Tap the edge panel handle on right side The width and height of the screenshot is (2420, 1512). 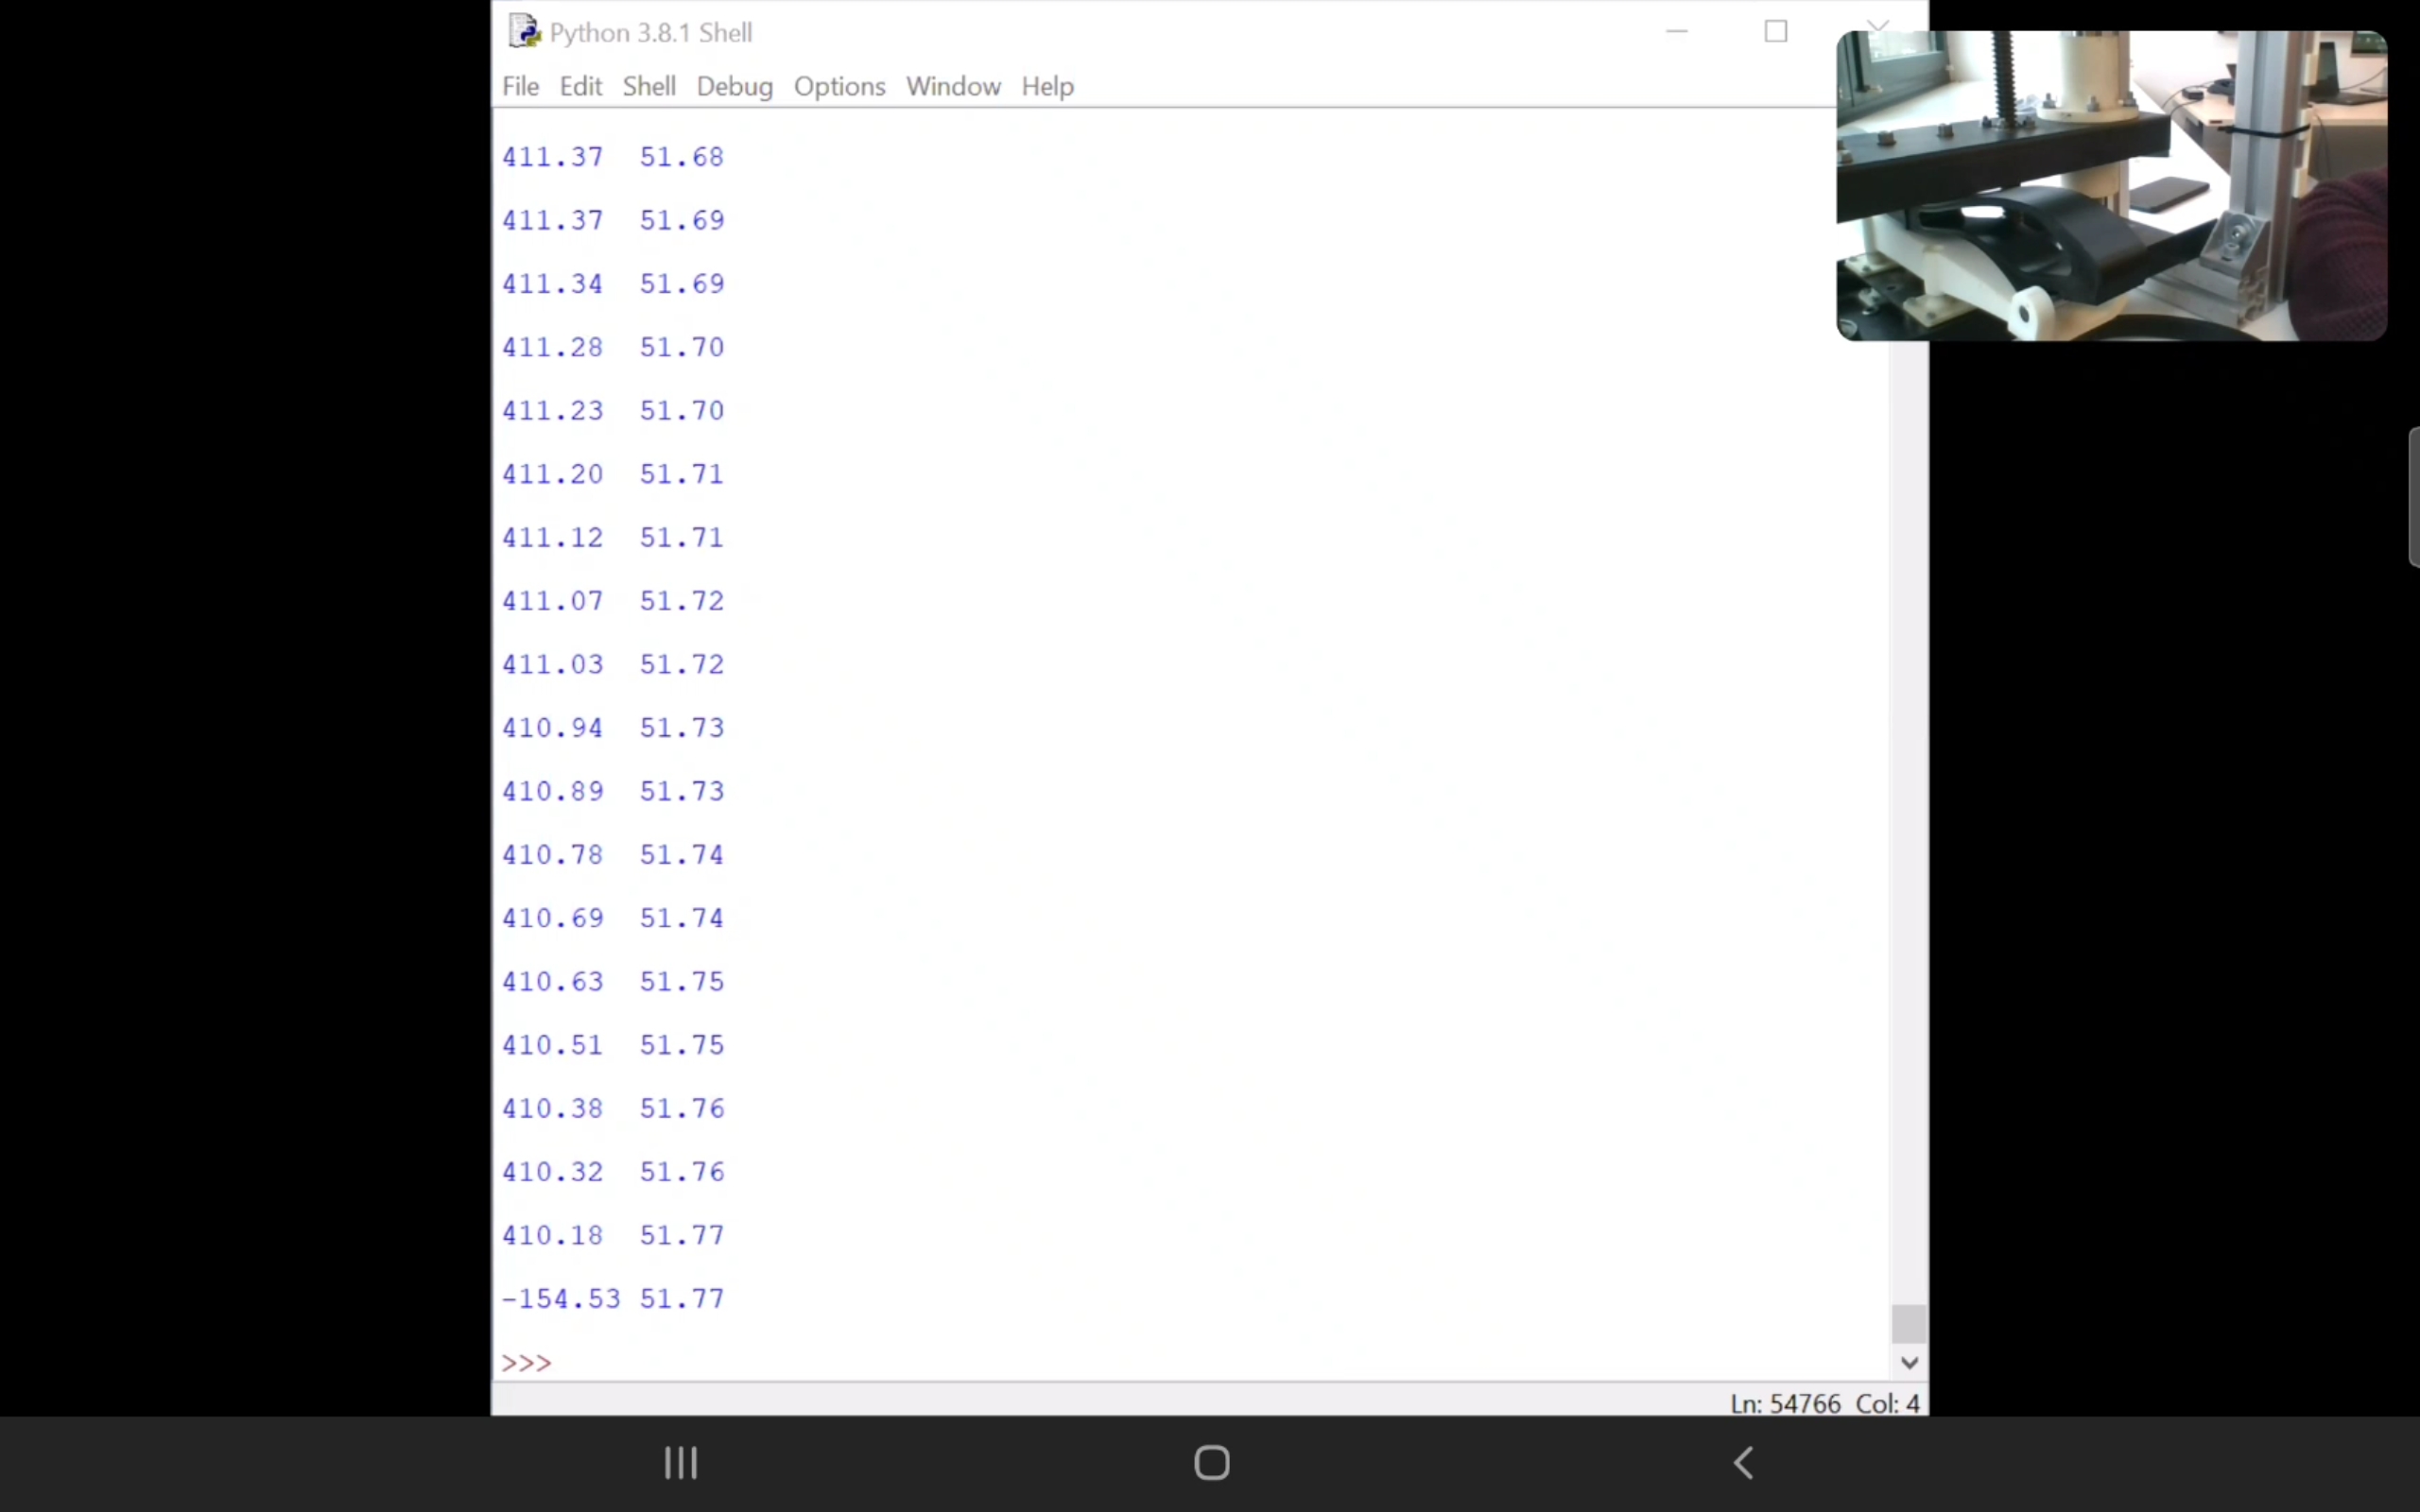(2413, 497)
